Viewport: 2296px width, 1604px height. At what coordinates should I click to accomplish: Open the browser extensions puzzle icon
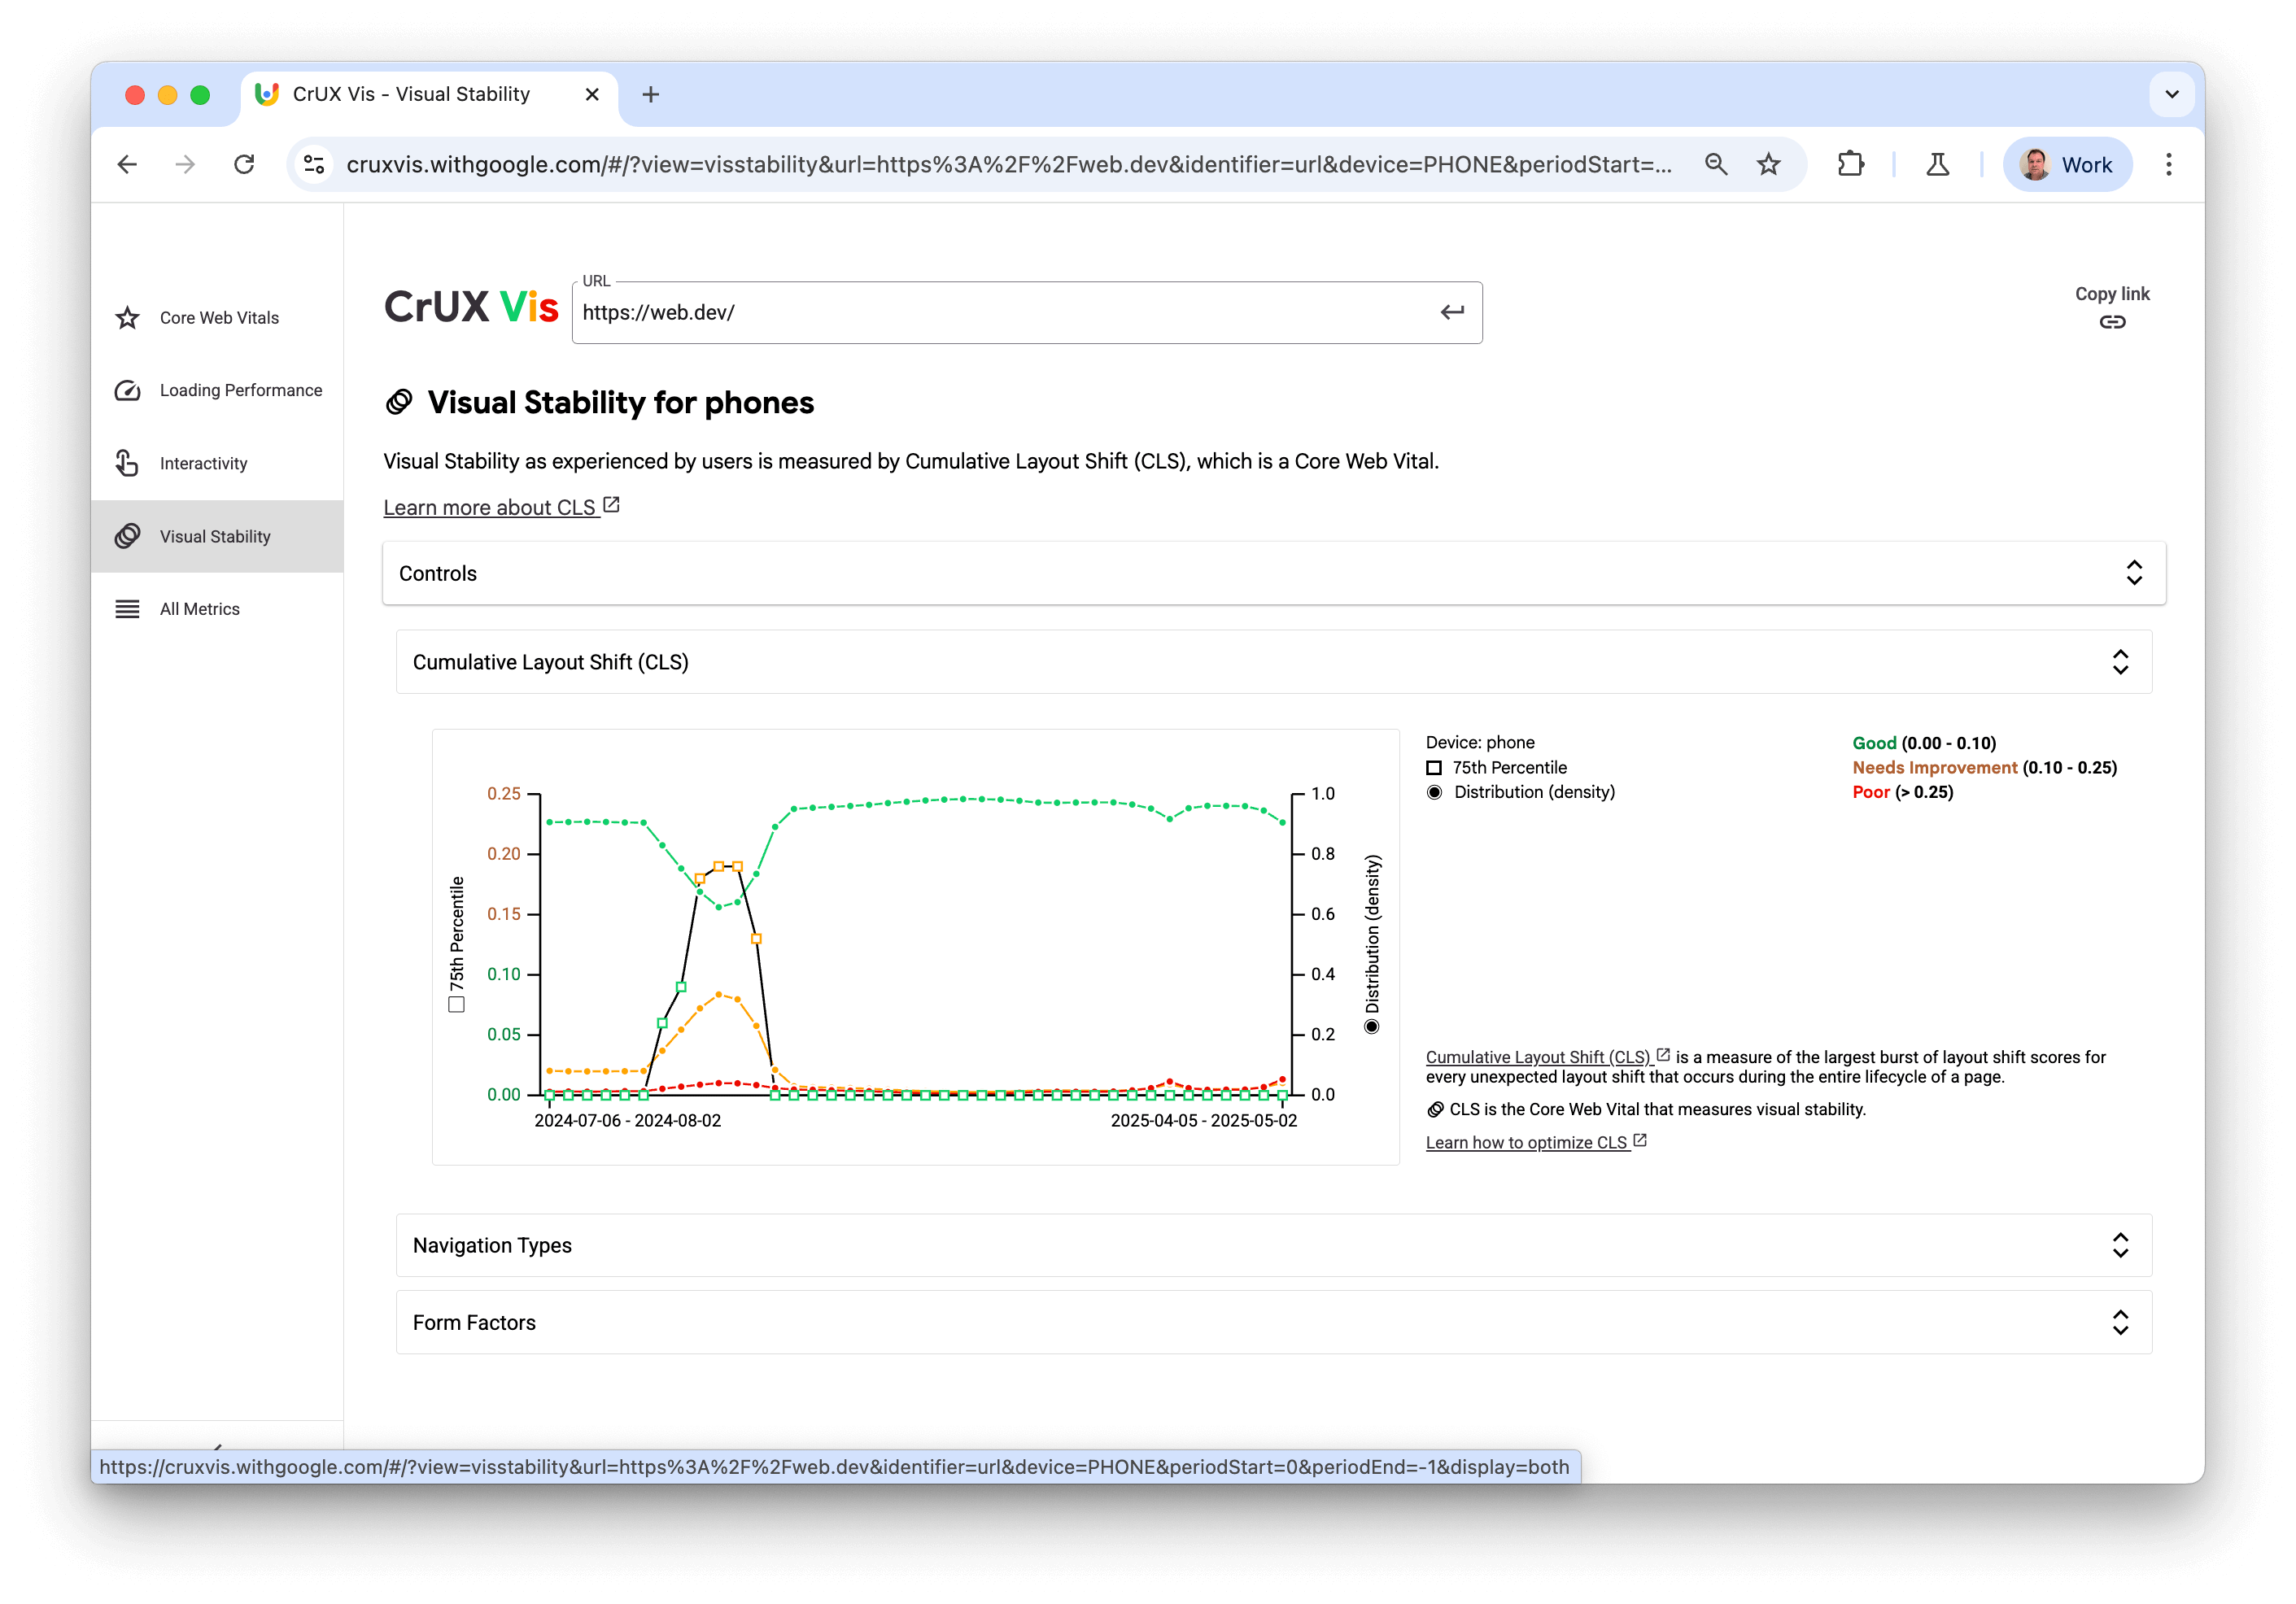tap(1851, 164)
